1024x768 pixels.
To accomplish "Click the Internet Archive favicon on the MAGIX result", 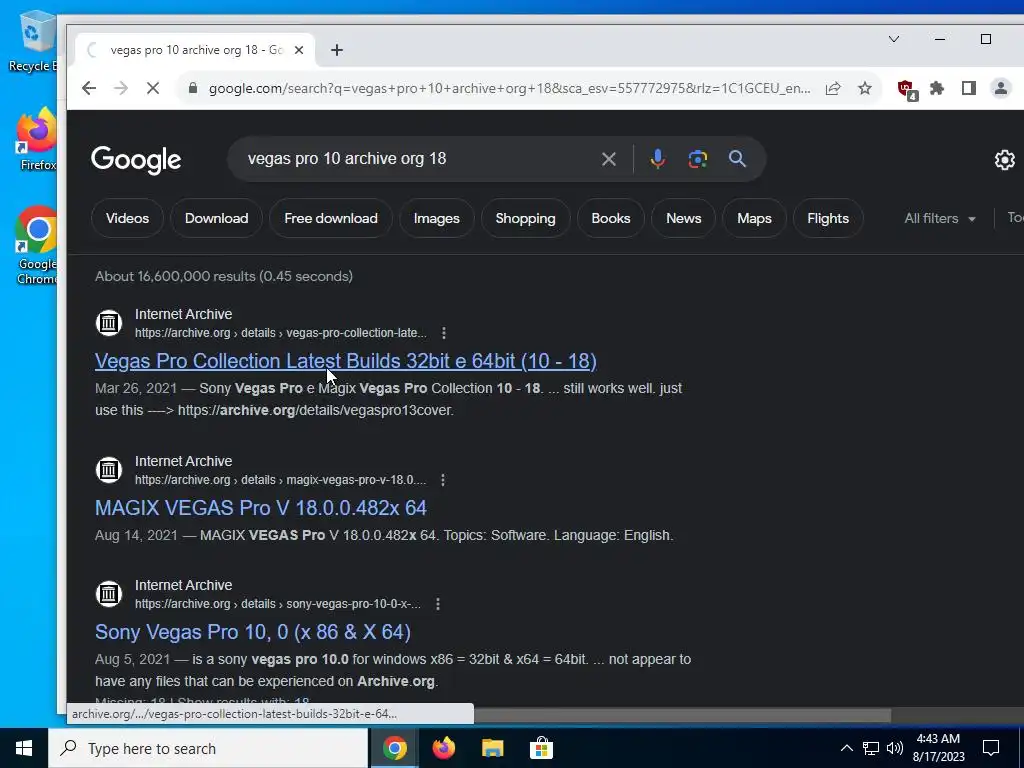I will [x=109, y=470].
